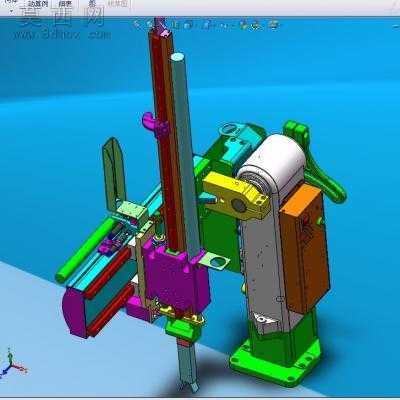Select the green mounting base plate
Screen dimensions: 400x400
[x=276, y=362]
